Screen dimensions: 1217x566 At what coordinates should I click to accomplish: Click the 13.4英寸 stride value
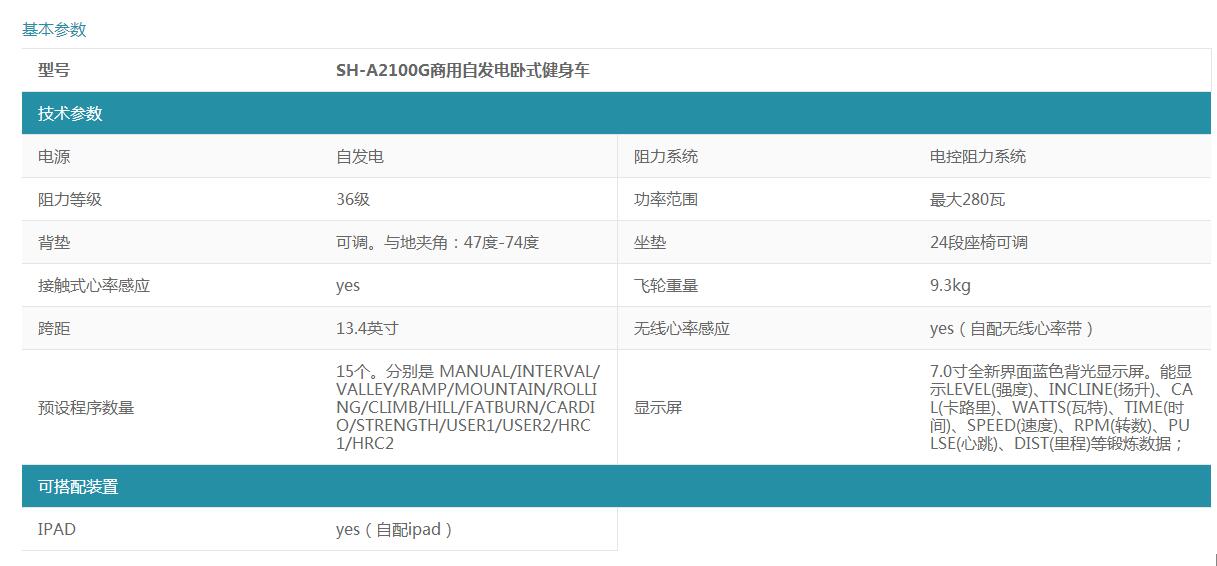366,328
